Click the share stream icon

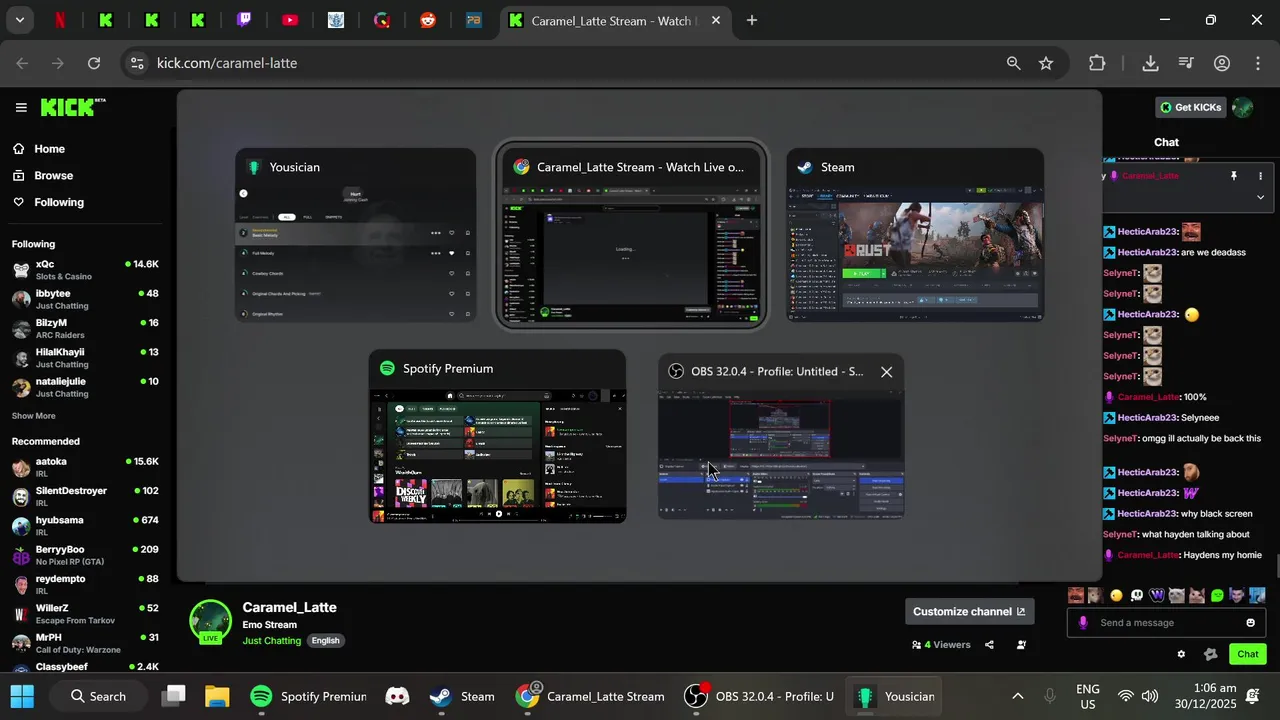(x=989, y=645)
